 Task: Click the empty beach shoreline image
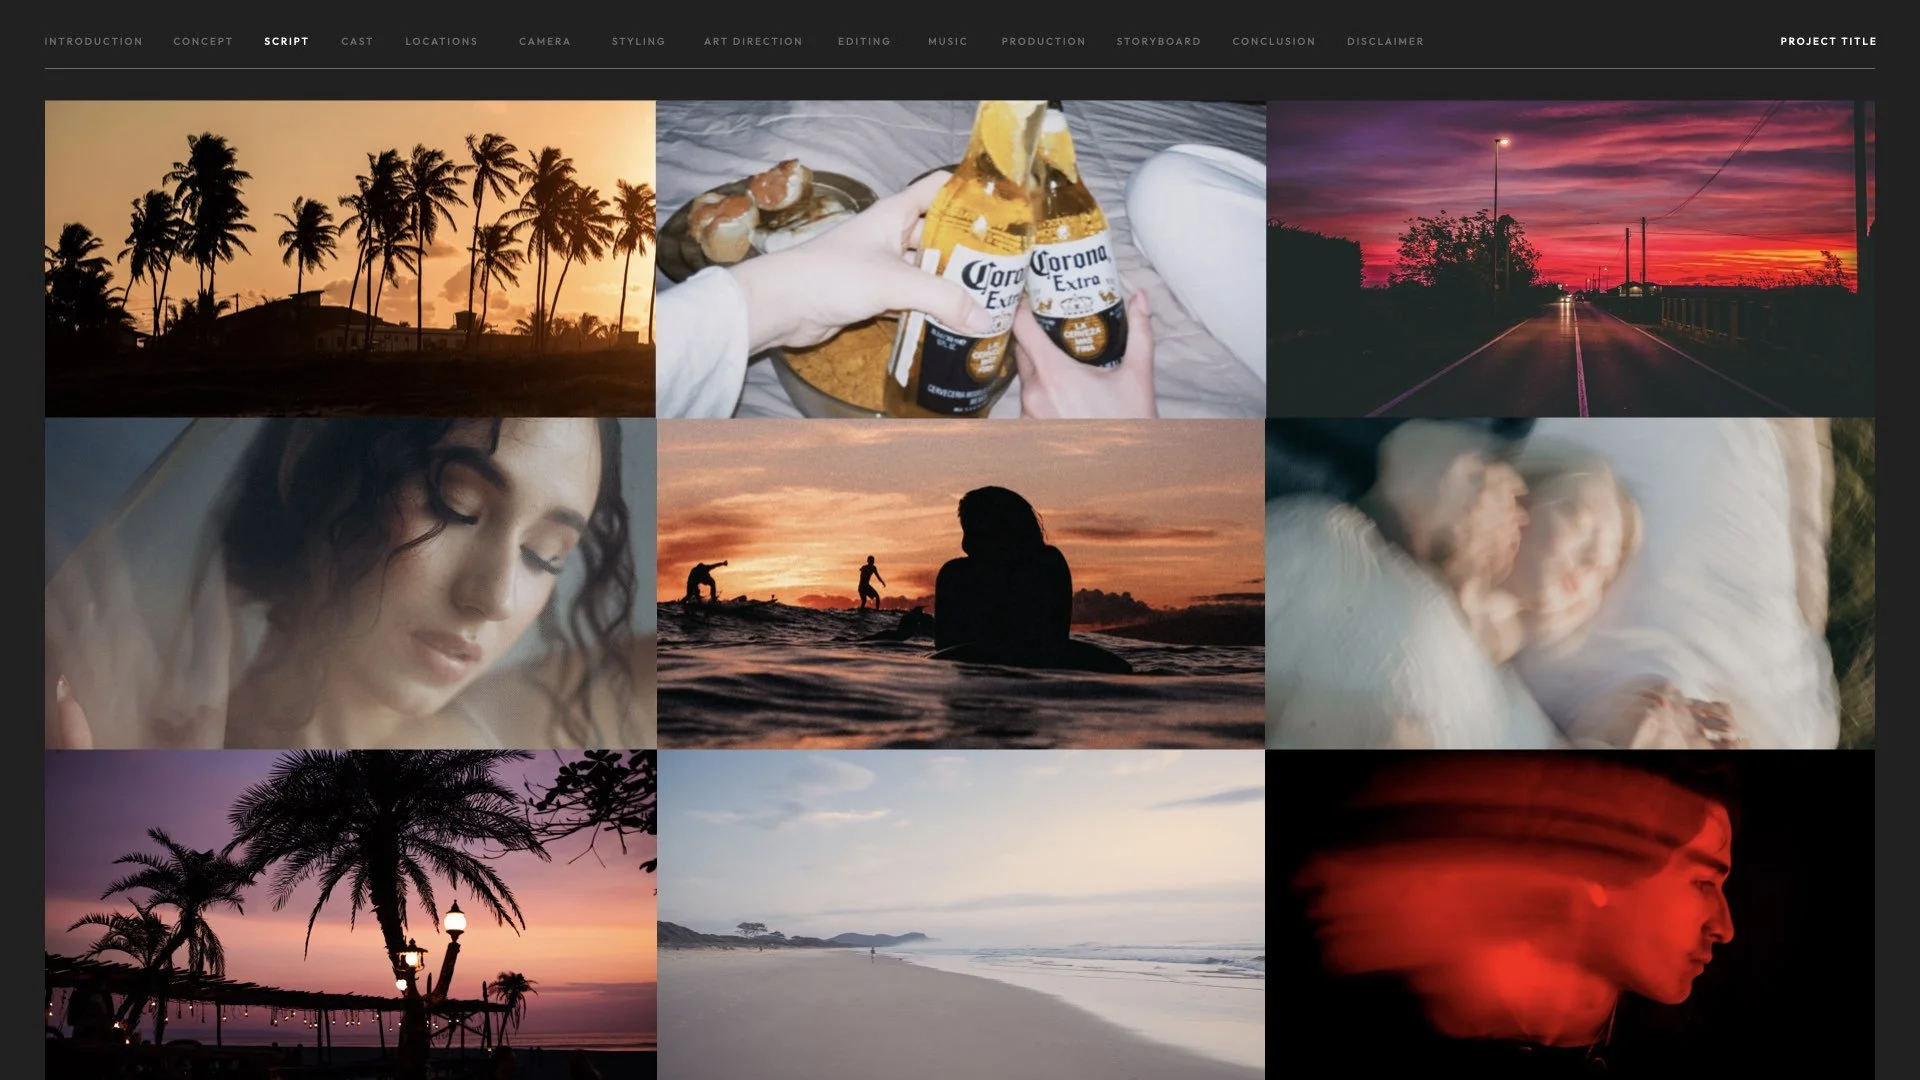pyautogui.click(x=960, y=914)
